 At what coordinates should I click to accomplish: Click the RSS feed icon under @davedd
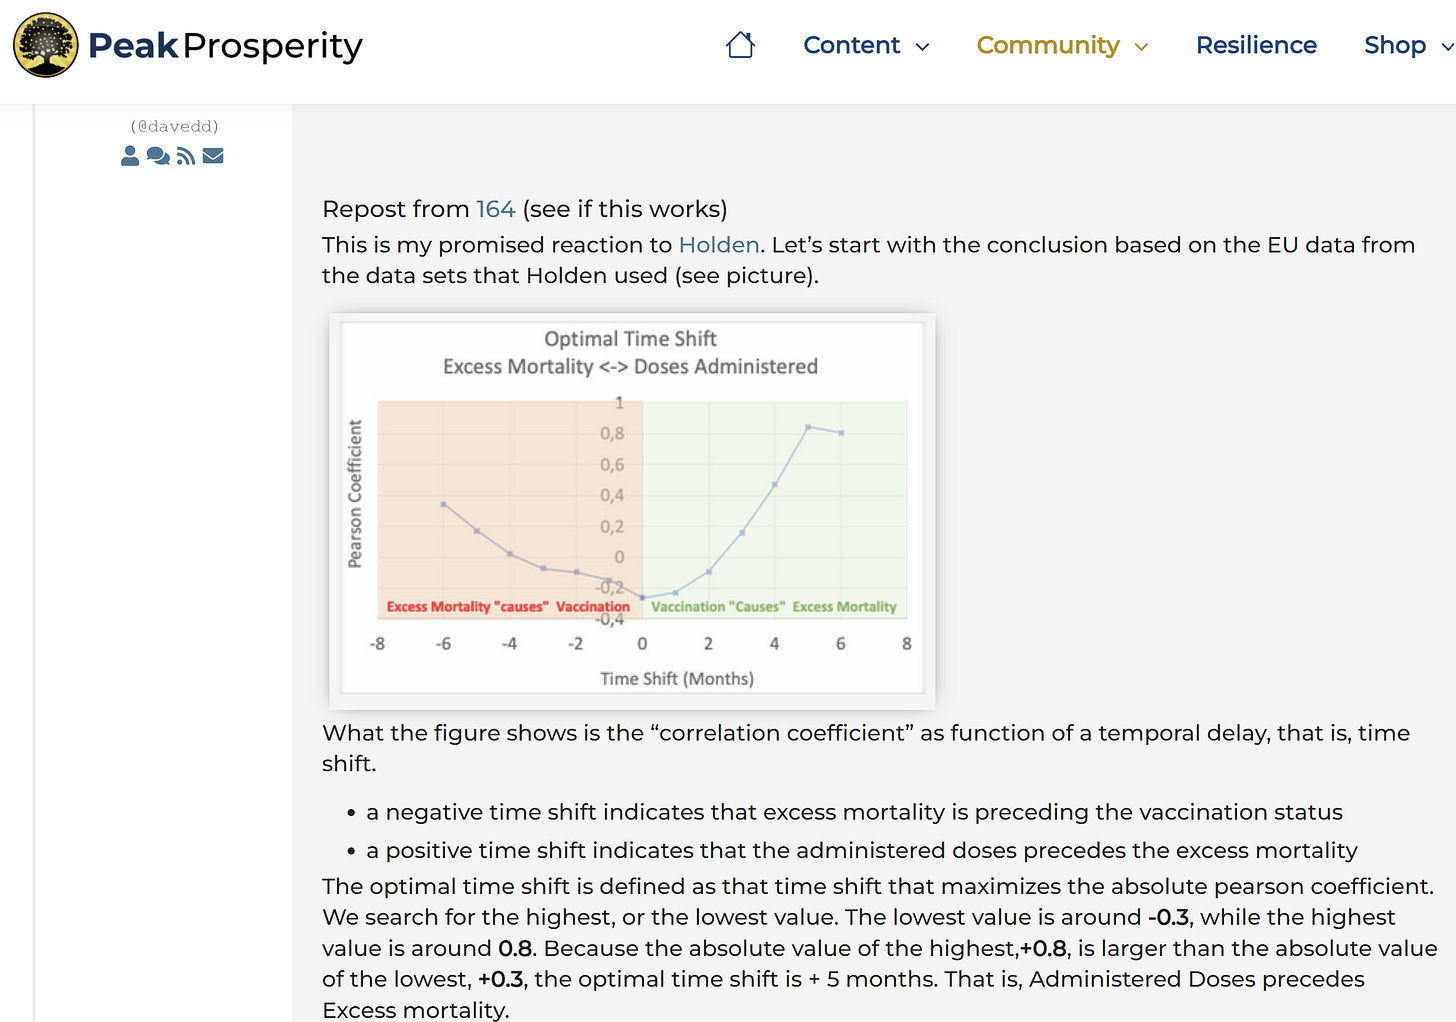186,156
